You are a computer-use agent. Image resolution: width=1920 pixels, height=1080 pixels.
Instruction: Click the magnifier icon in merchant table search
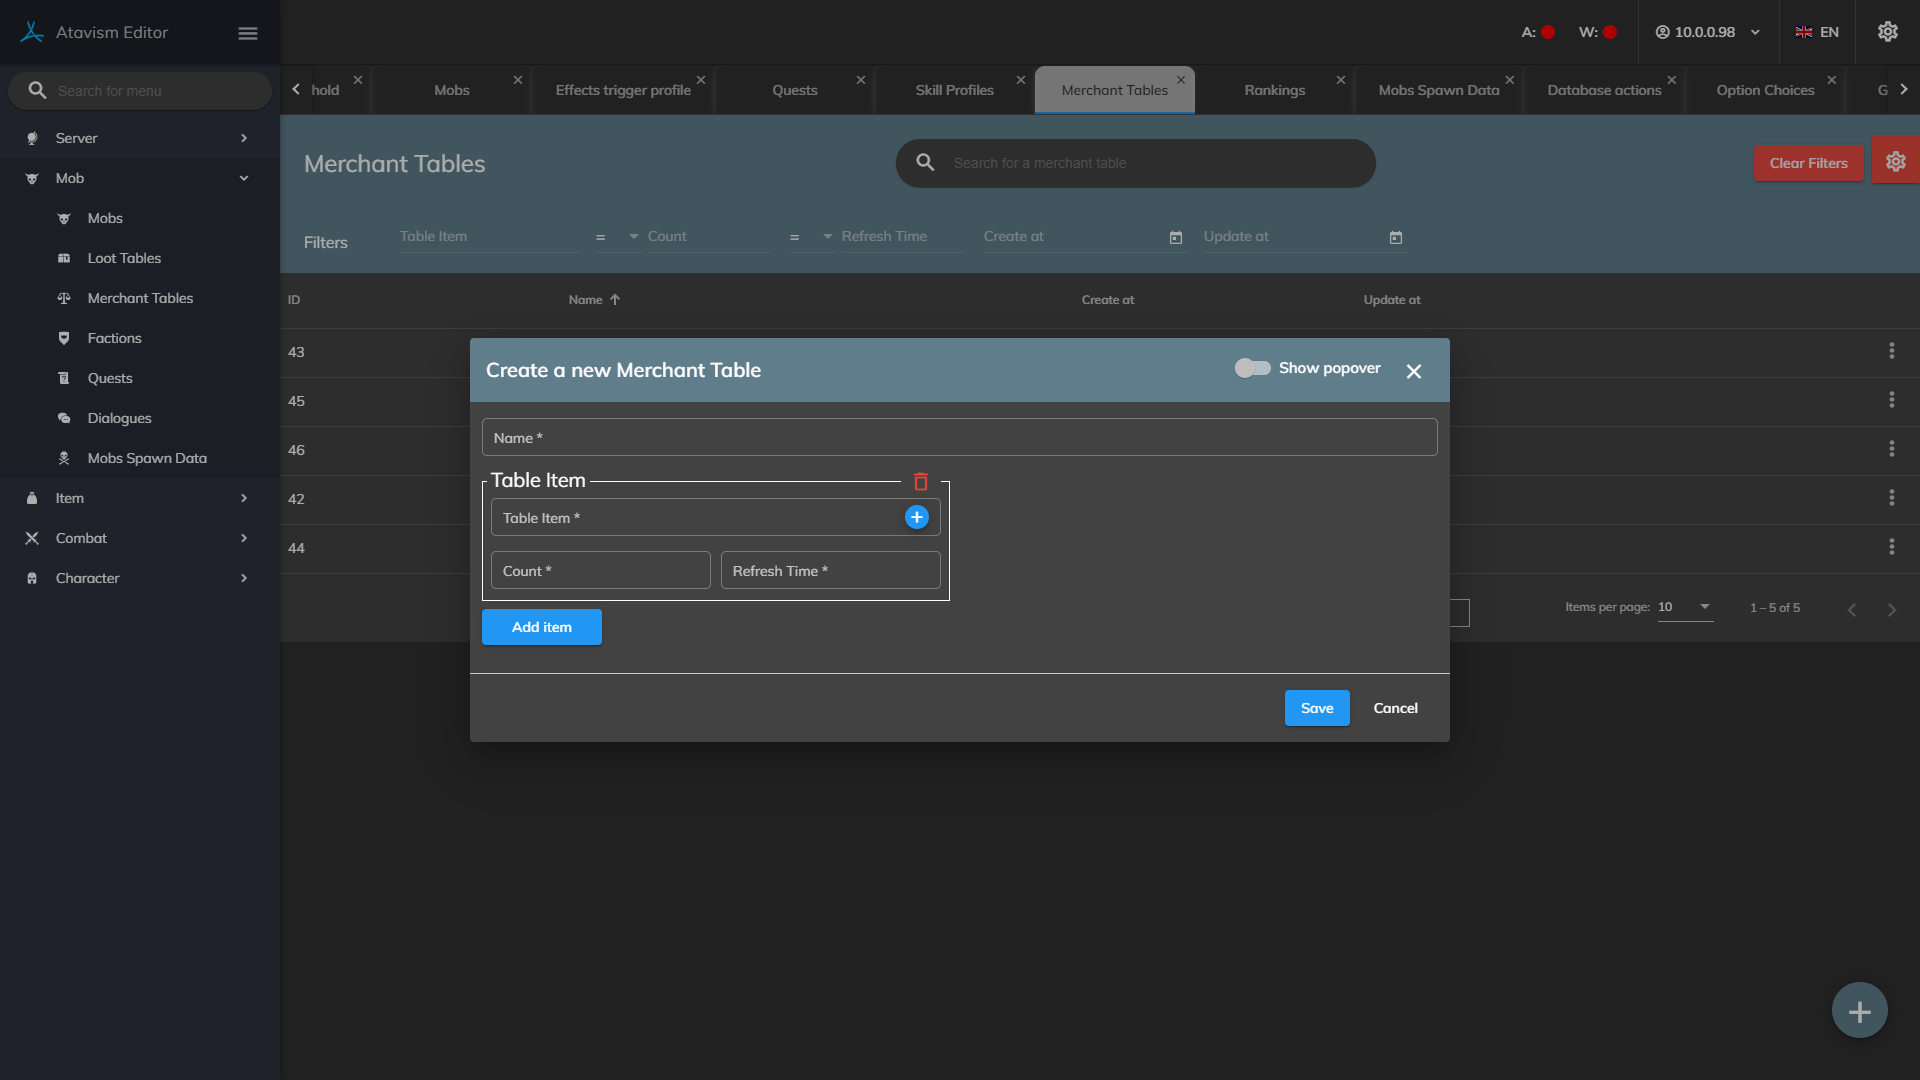[x=925, y=162]
